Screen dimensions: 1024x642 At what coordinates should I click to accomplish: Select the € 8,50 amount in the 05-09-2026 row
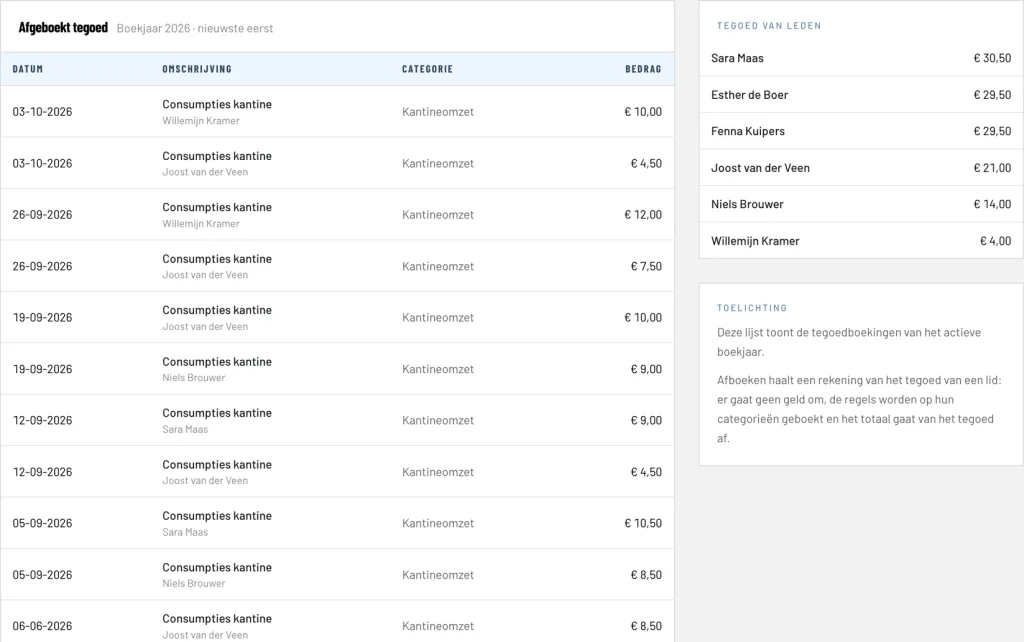[646, 575]
